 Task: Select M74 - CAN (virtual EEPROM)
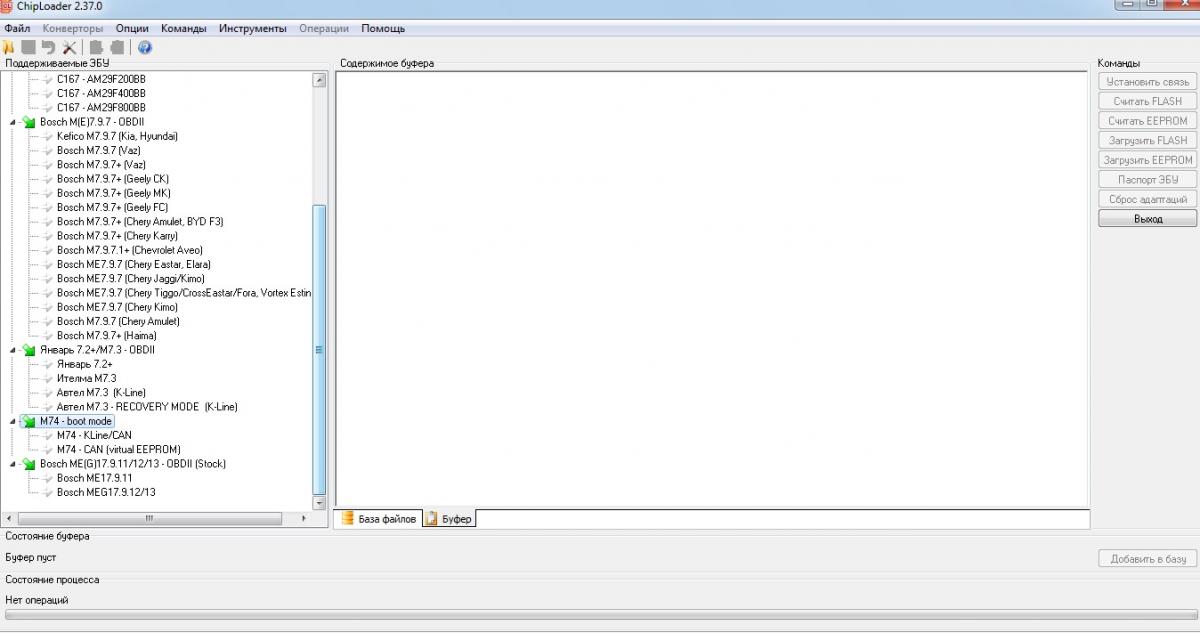pos(118,449)
